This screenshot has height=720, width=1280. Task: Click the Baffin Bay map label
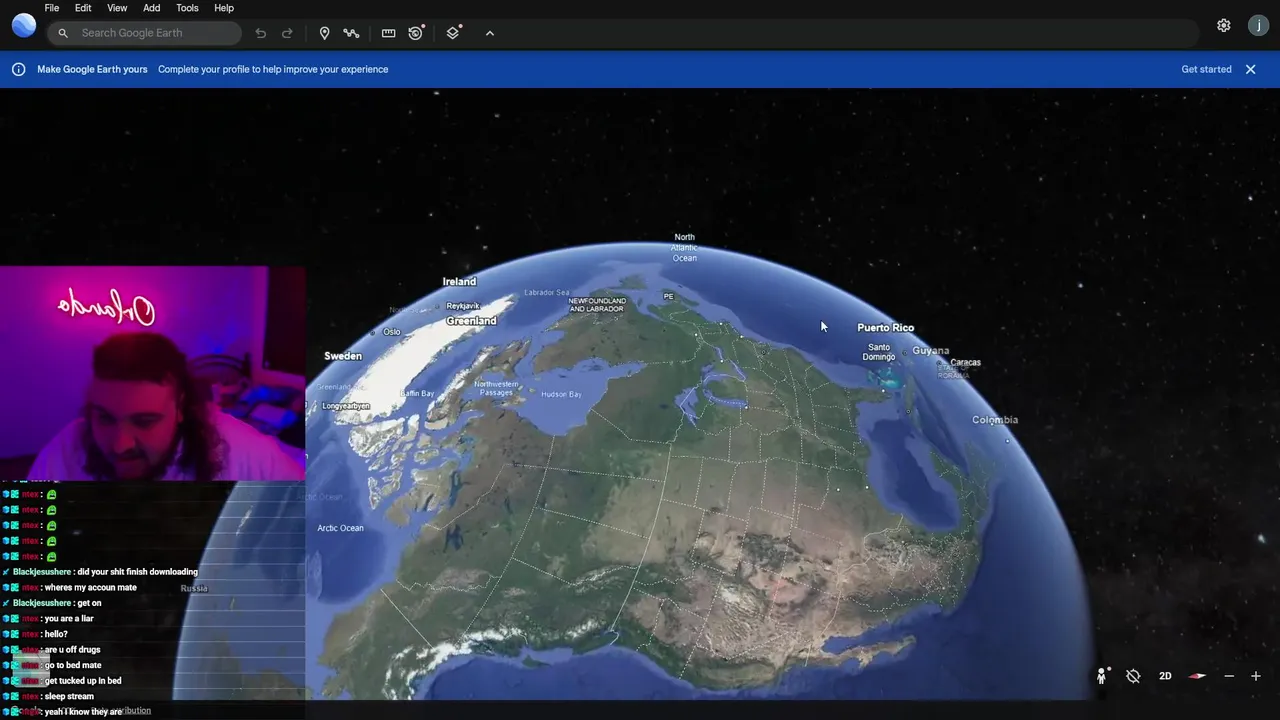[417, 394]
